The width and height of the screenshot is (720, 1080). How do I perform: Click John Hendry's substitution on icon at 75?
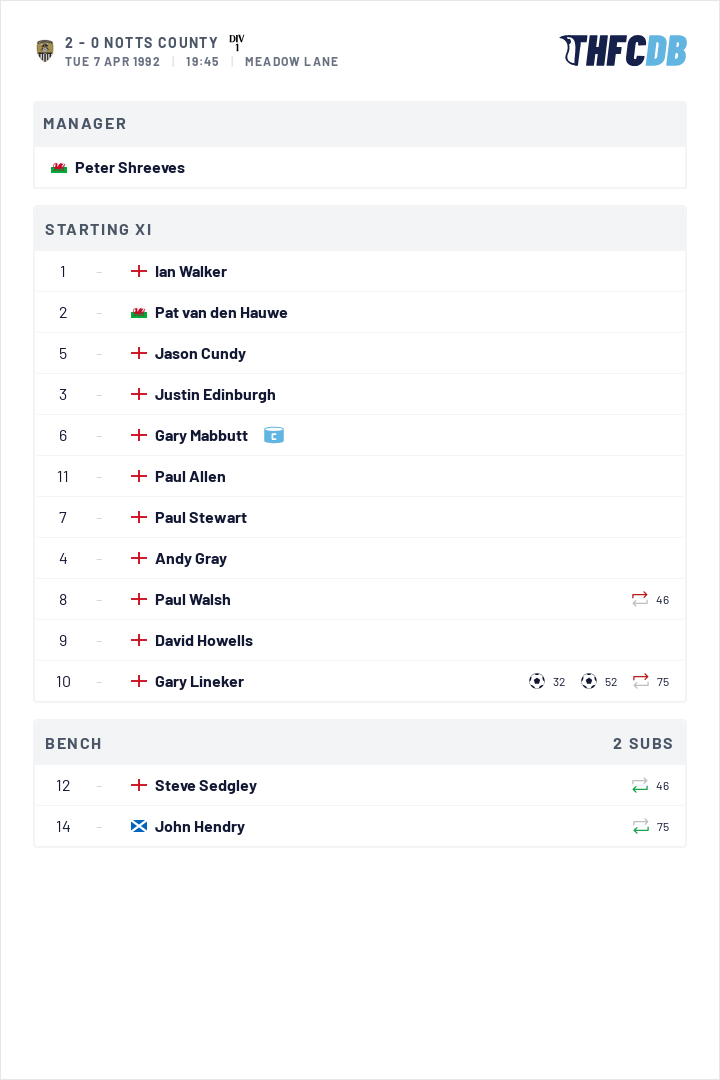pyautogui.click(x=641, y=826)
